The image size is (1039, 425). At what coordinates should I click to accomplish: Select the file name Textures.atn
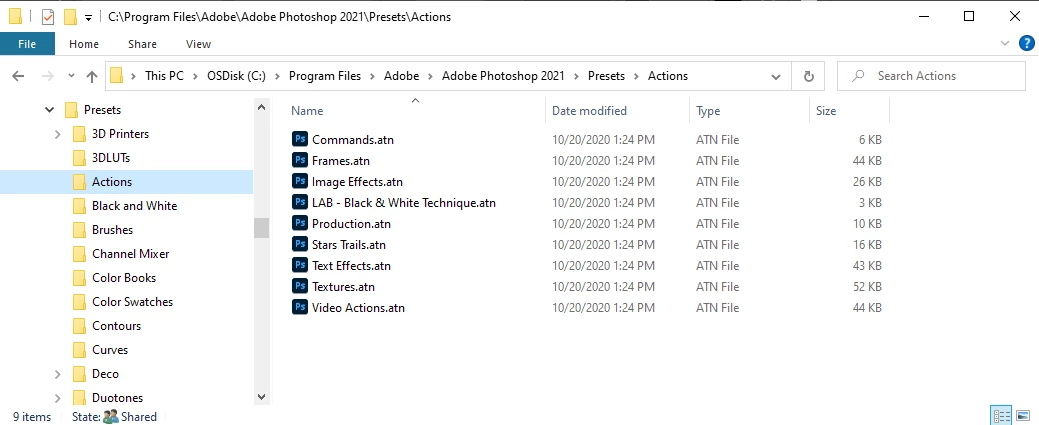344,286
